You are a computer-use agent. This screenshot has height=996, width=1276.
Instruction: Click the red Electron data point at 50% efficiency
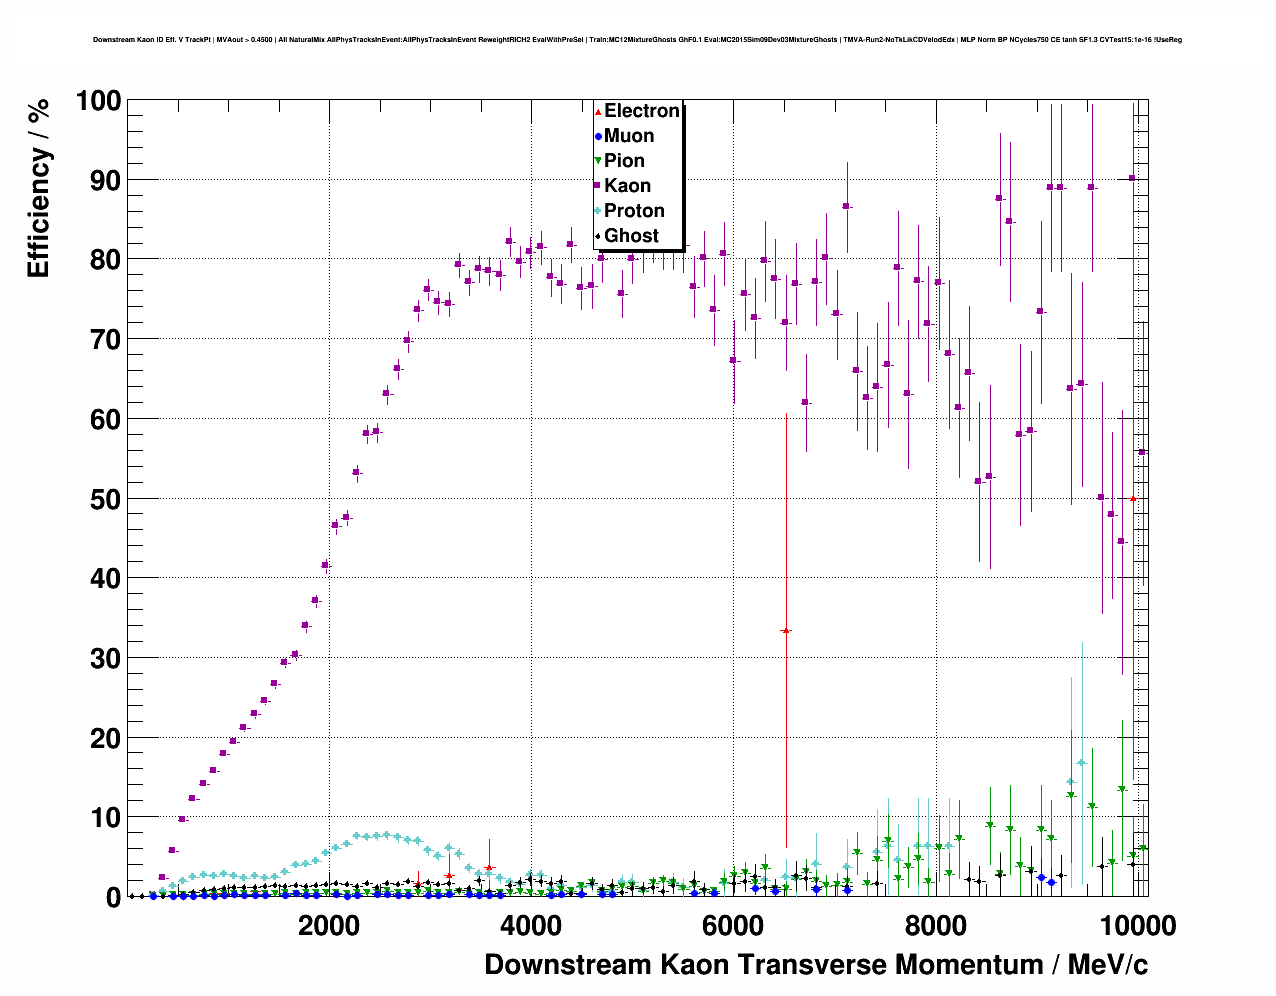pyautogui.click(x=1132, y=498)
